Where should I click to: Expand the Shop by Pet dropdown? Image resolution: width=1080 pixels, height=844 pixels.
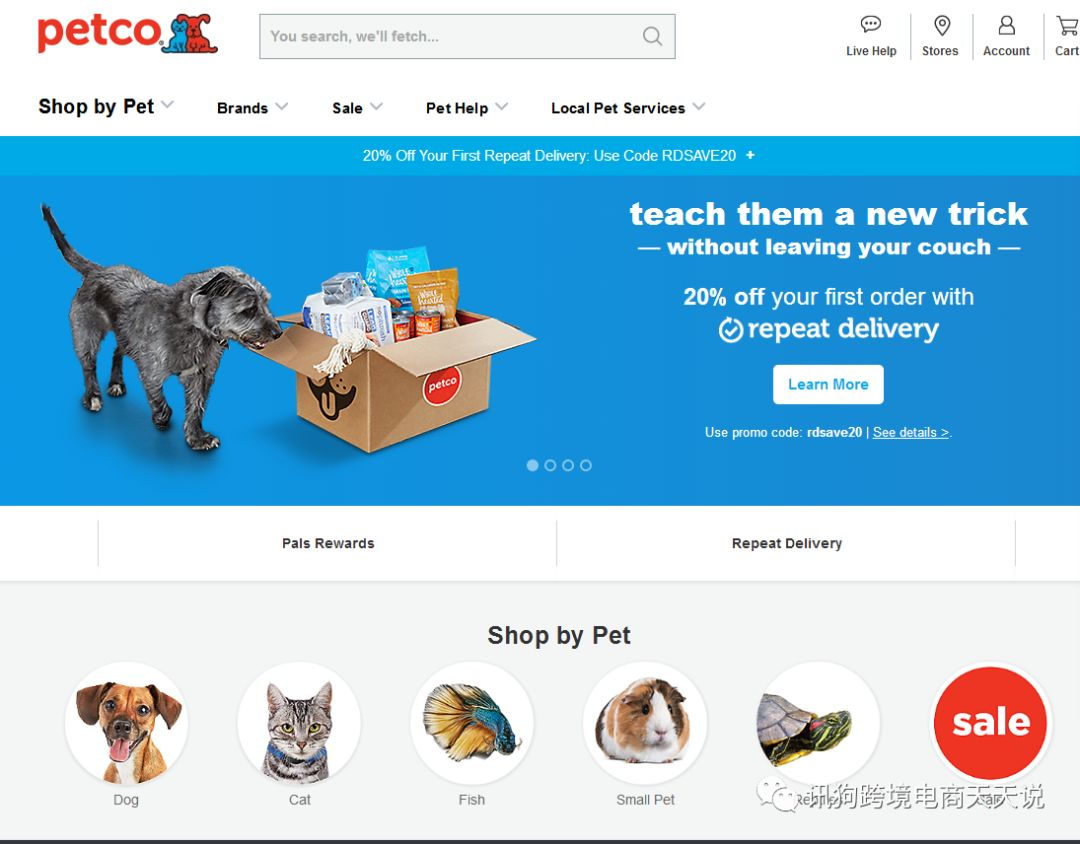[x=106, y=106]
